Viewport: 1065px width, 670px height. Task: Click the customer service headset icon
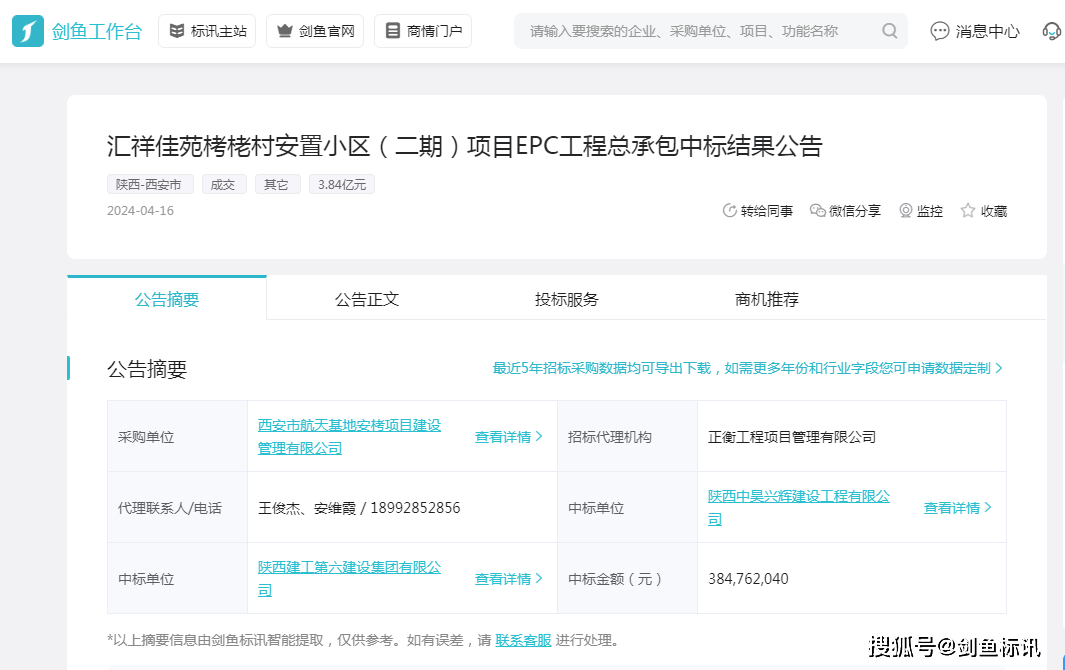click(1052, 31)
